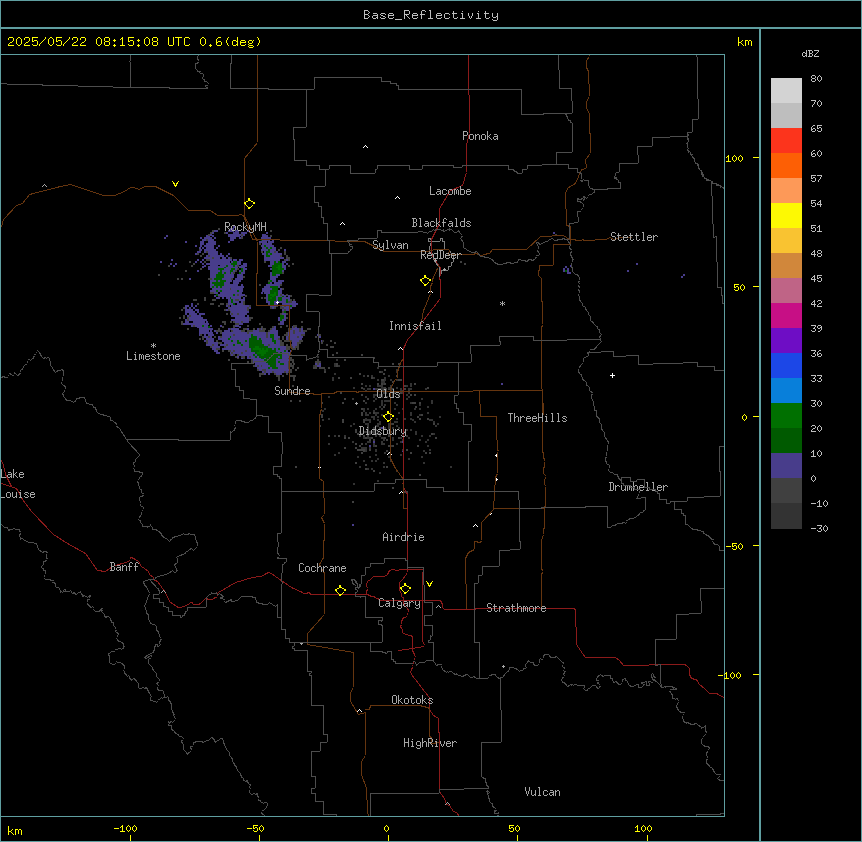The height and width of the screenshot is (842, 862).
Task: Select the yellow diamond marker above Calgary label
Action: click(405, 589)
